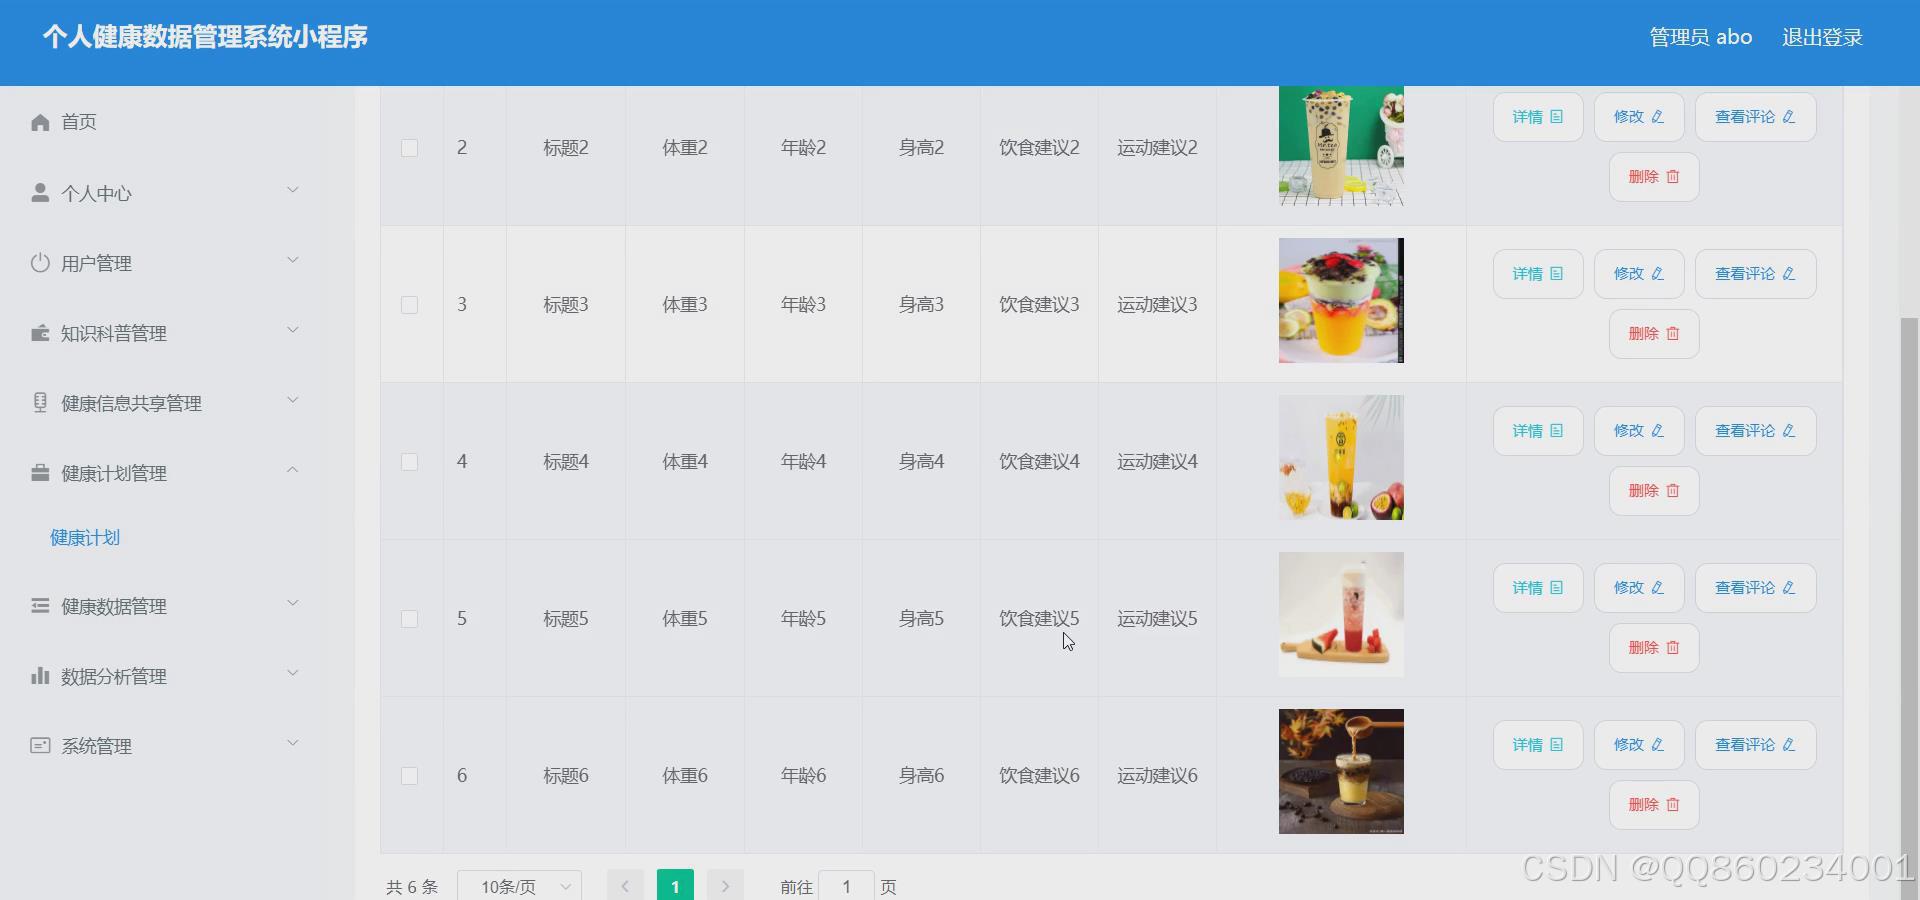Check the checkbox for row 3
The image size is (1920, 900).
click(x=410, y=304)
